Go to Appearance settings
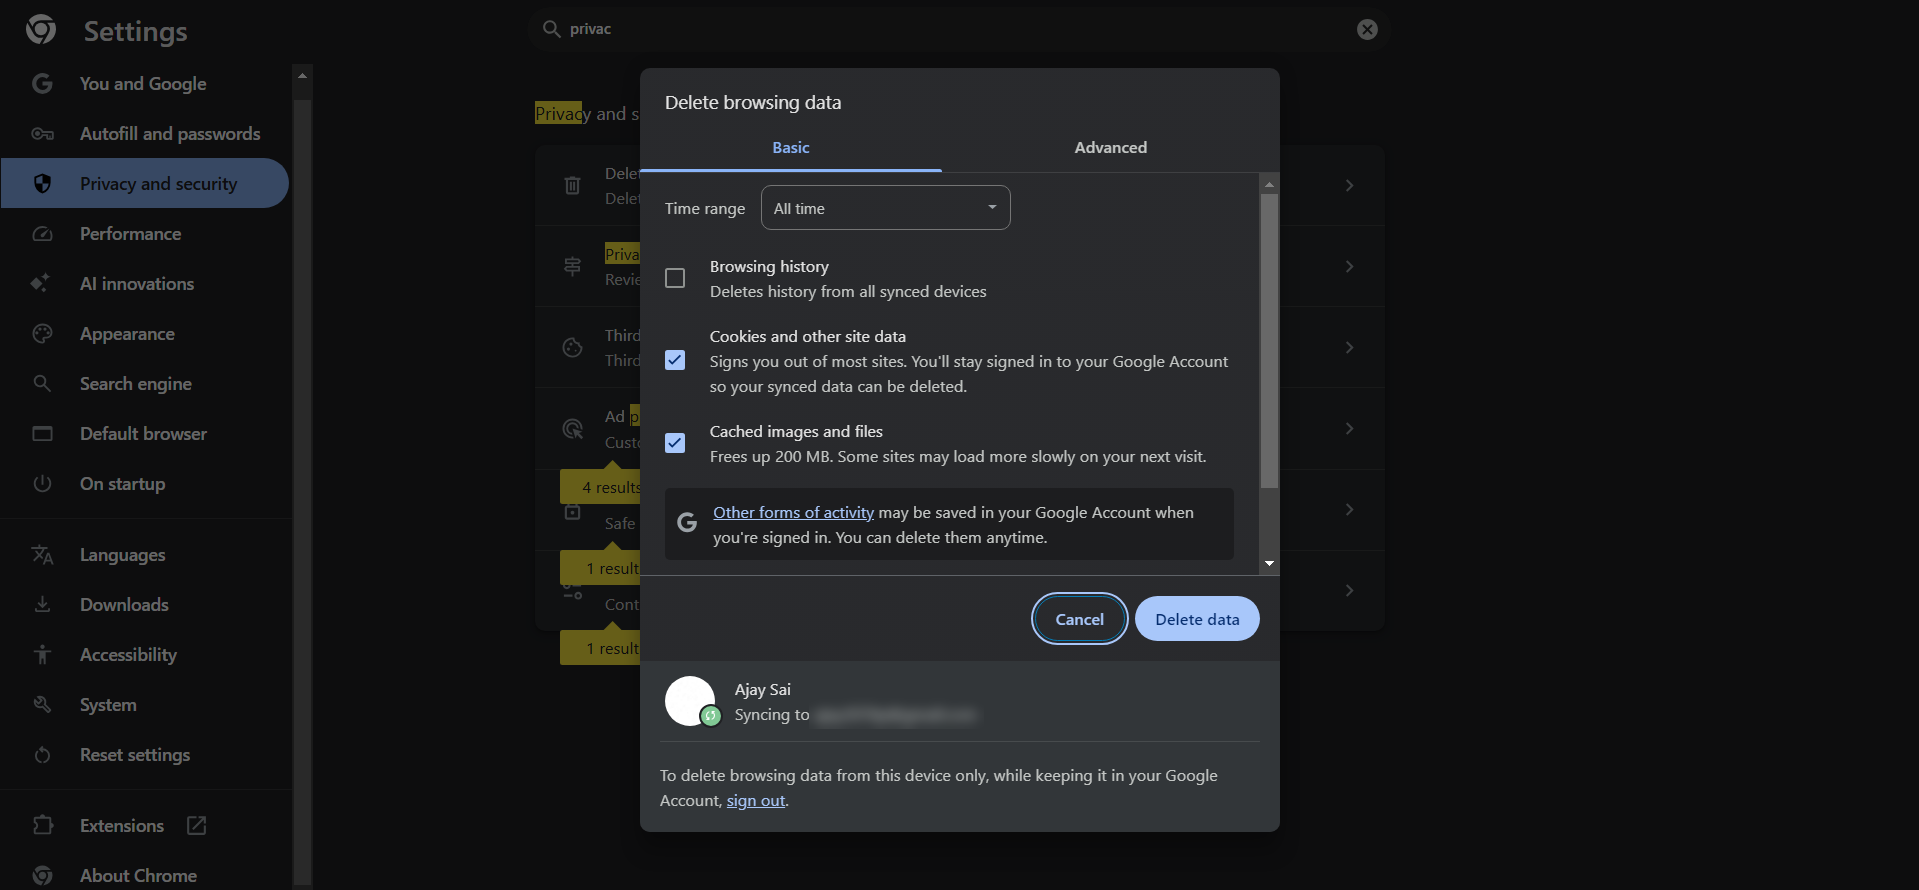 pyautogui.click(x=145, y=334)
